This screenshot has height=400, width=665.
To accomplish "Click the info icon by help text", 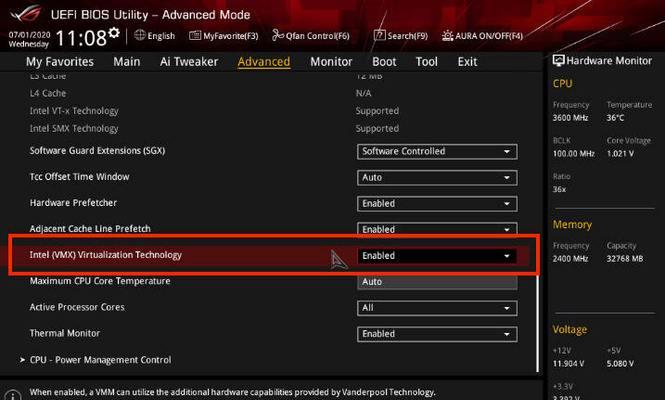I will [x=13, y=395].
